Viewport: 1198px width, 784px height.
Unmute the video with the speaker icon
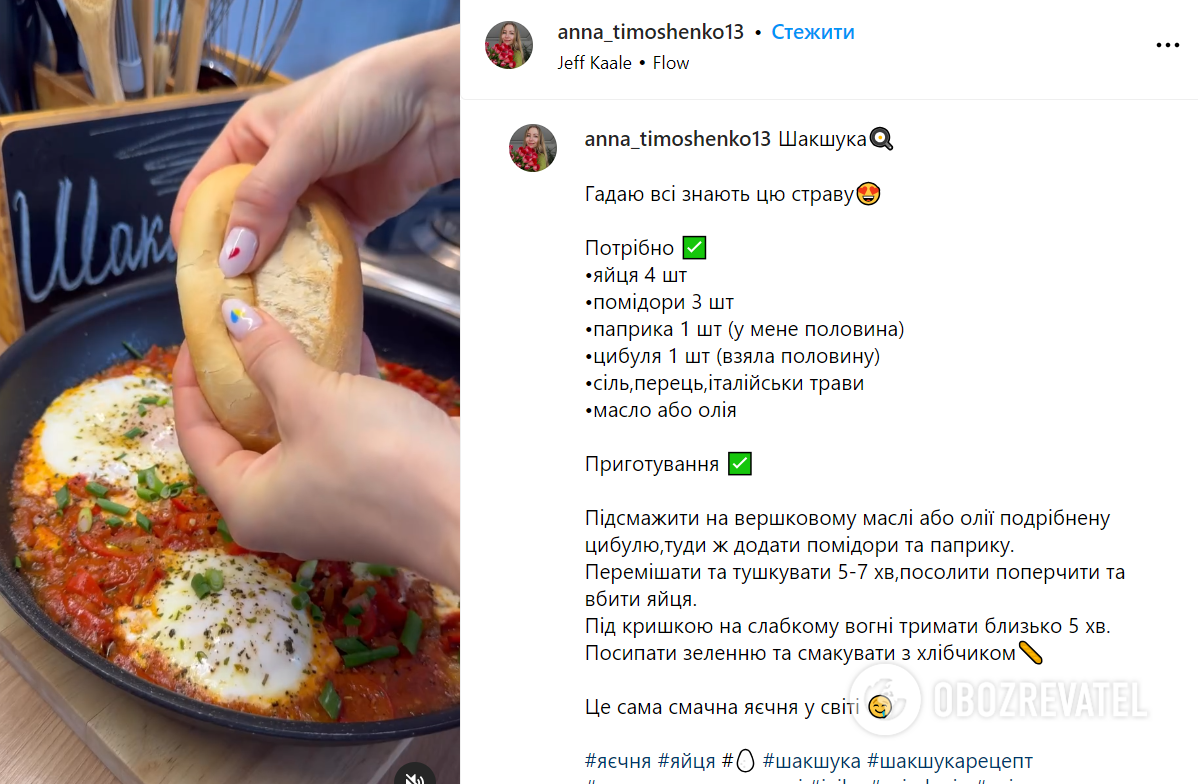tap(415, 776)
